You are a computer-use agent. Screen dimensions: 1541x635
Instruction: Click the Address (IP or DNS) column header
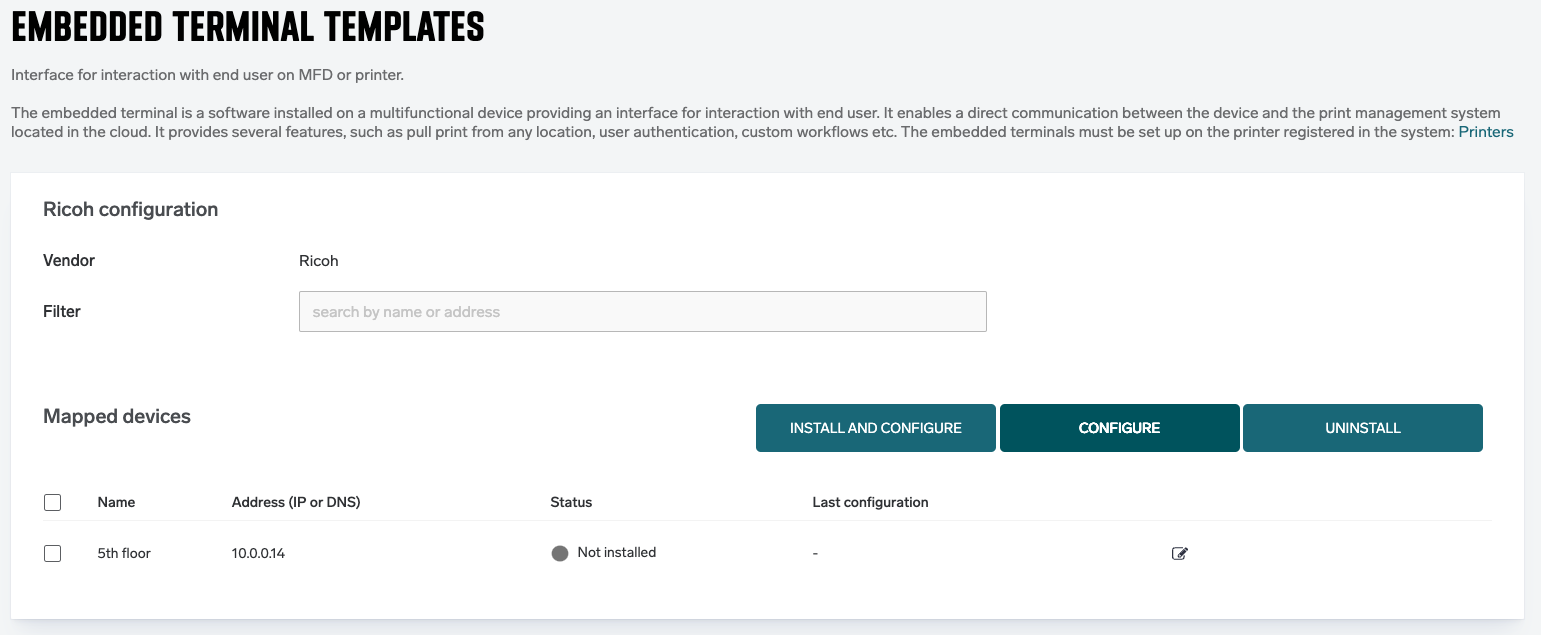(x=296, y=502)
